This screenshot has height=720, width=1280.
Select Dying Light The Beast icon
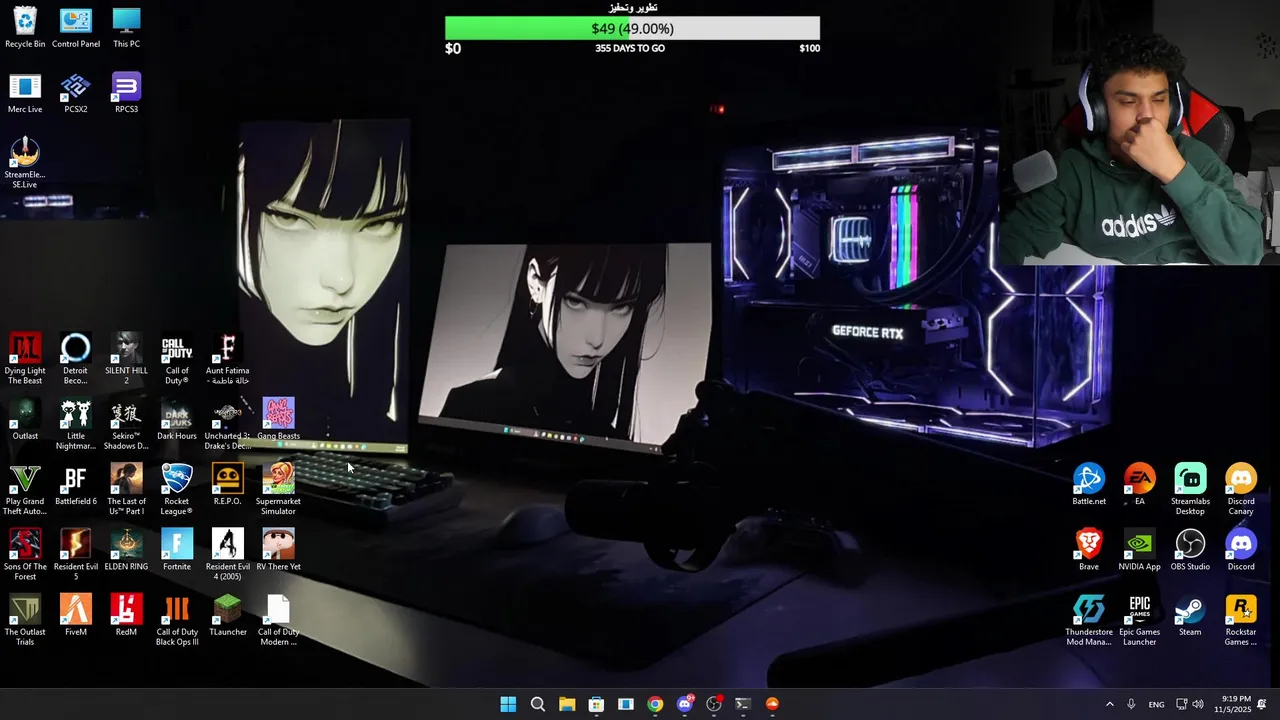(25, 359)
